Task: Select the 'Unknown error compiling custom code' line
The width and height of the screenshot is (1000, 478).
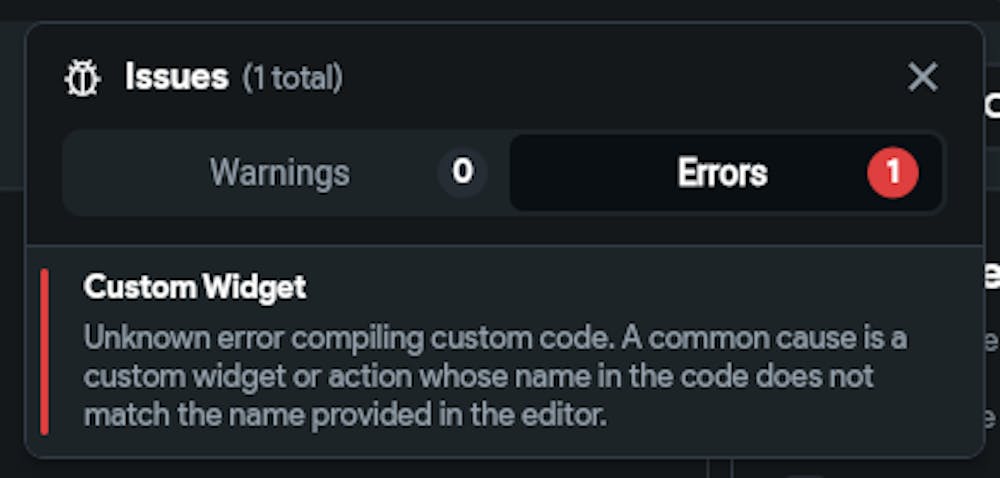Action: point(495,338)
